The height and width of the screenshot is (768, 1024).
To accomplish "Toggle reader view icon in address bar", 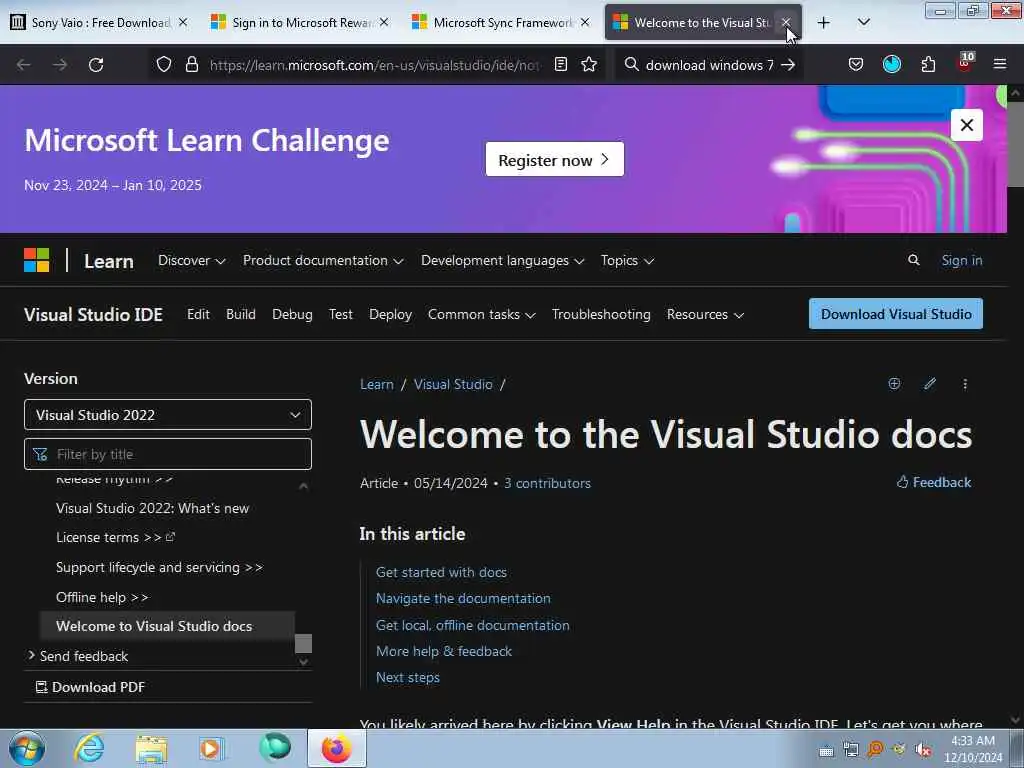I will point(560,64).
